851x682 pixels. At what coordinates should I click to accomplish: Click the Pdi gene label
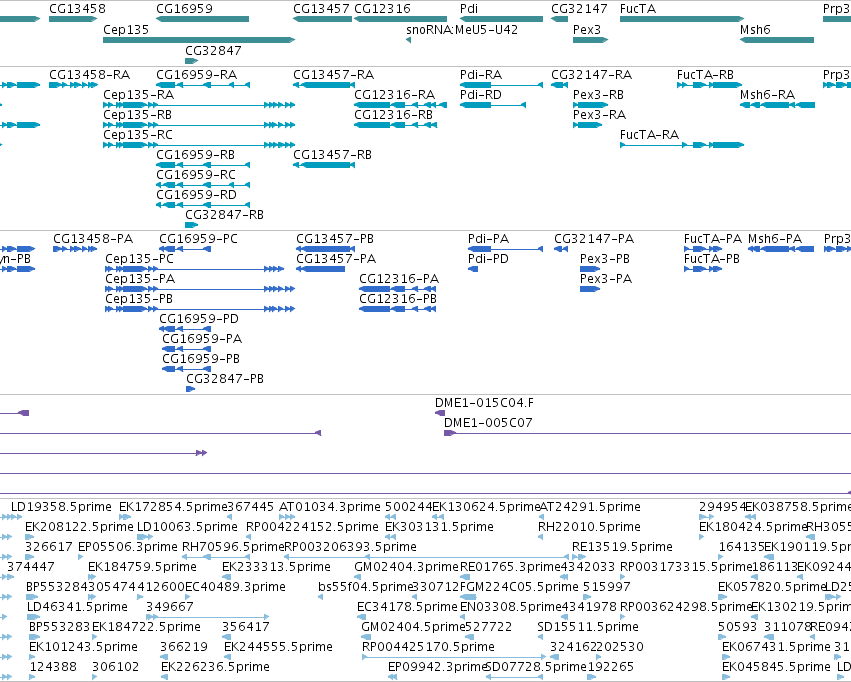[x=469, y=9]
